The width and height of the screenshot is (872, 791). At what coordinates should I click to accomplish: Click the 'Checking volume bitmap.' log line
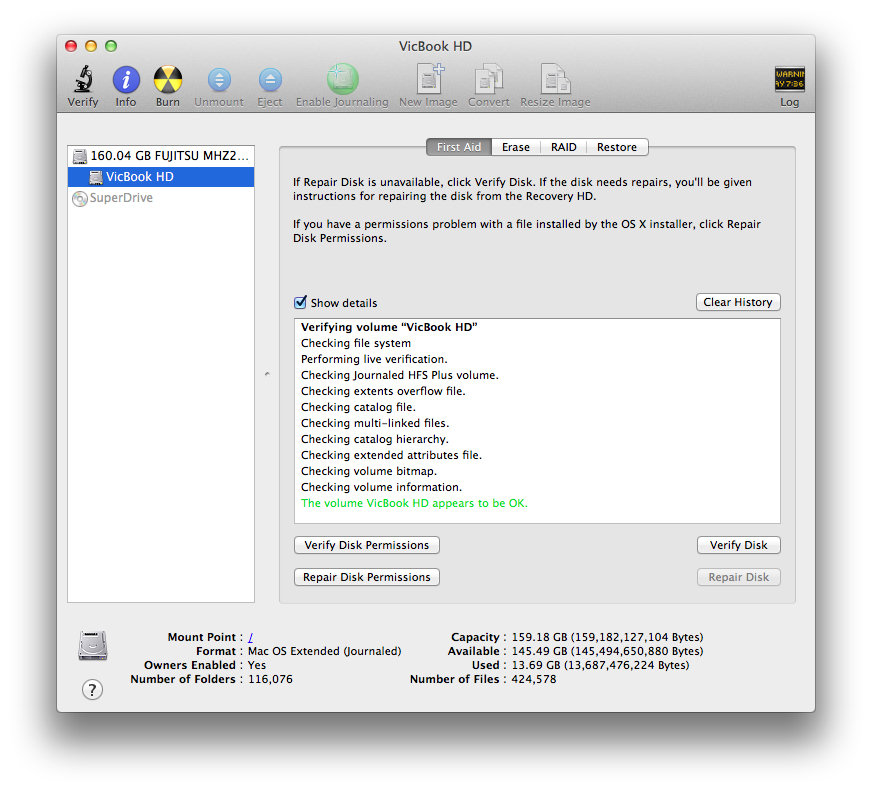click(369, 472)
